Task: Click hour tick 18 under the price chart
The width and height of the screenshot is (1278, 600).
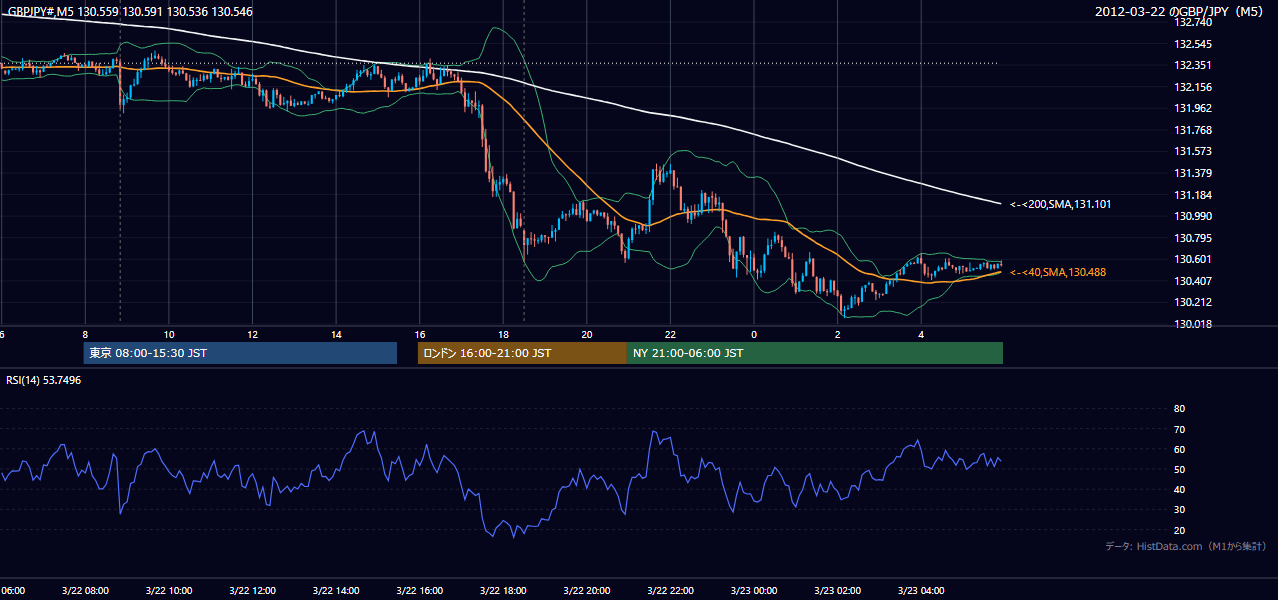Action: [x=503, y=334]
